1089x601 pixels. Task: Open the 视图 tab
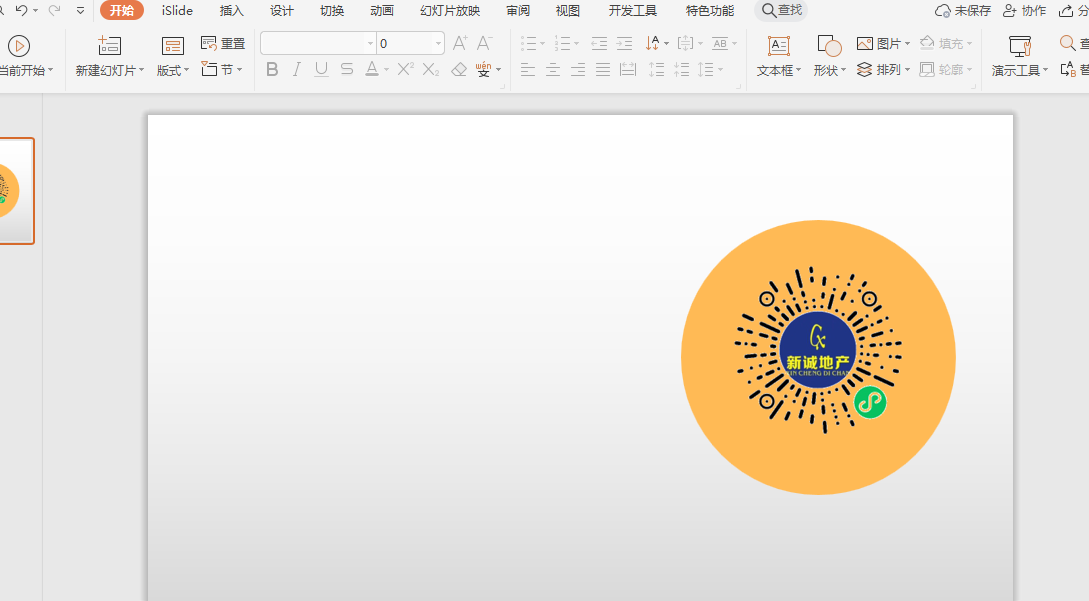567,10
